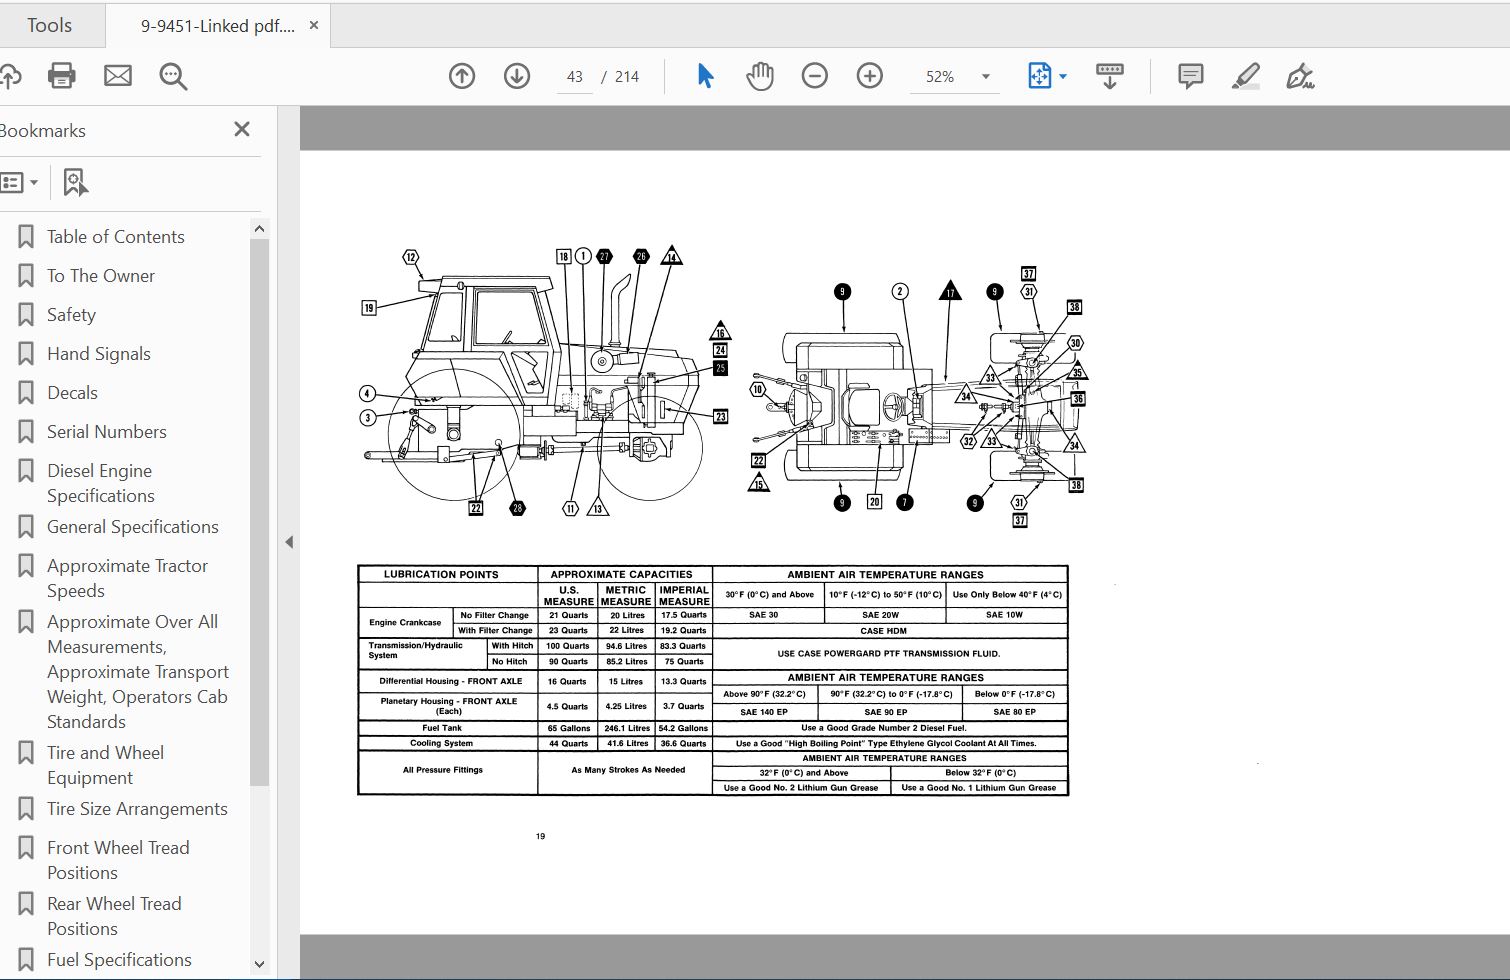Click the page number input field
This screenshot has width=1510, height=980.
coord(574,76)
